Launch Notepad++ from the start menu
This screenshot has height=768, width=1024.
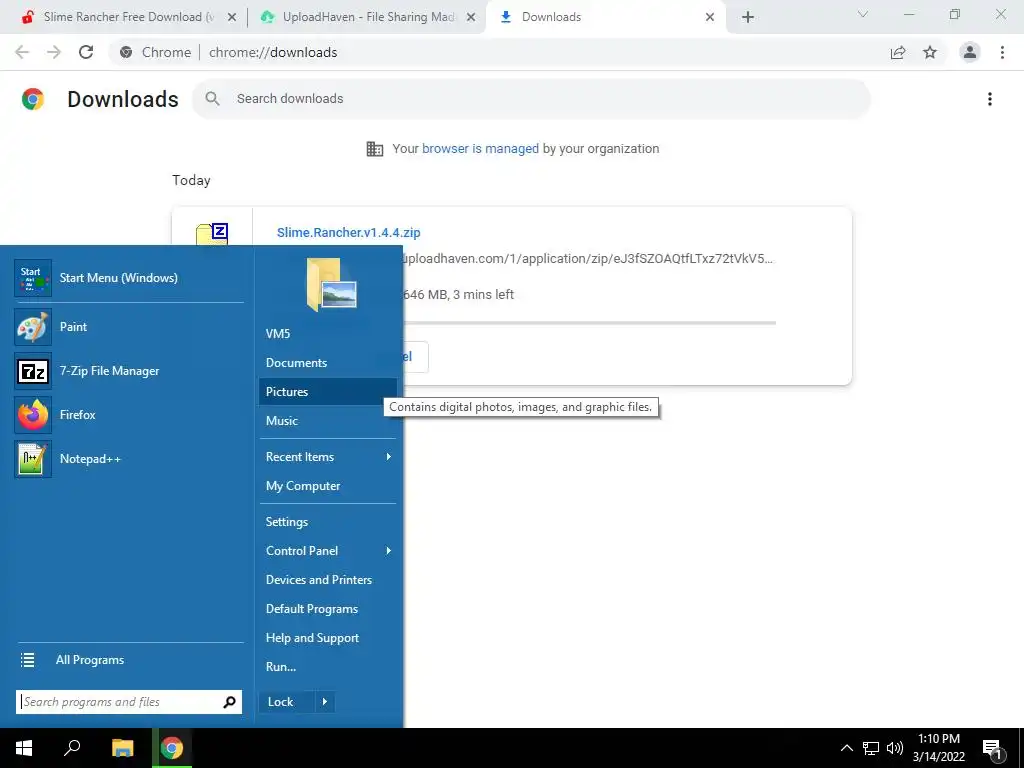[x=129, y=458]
